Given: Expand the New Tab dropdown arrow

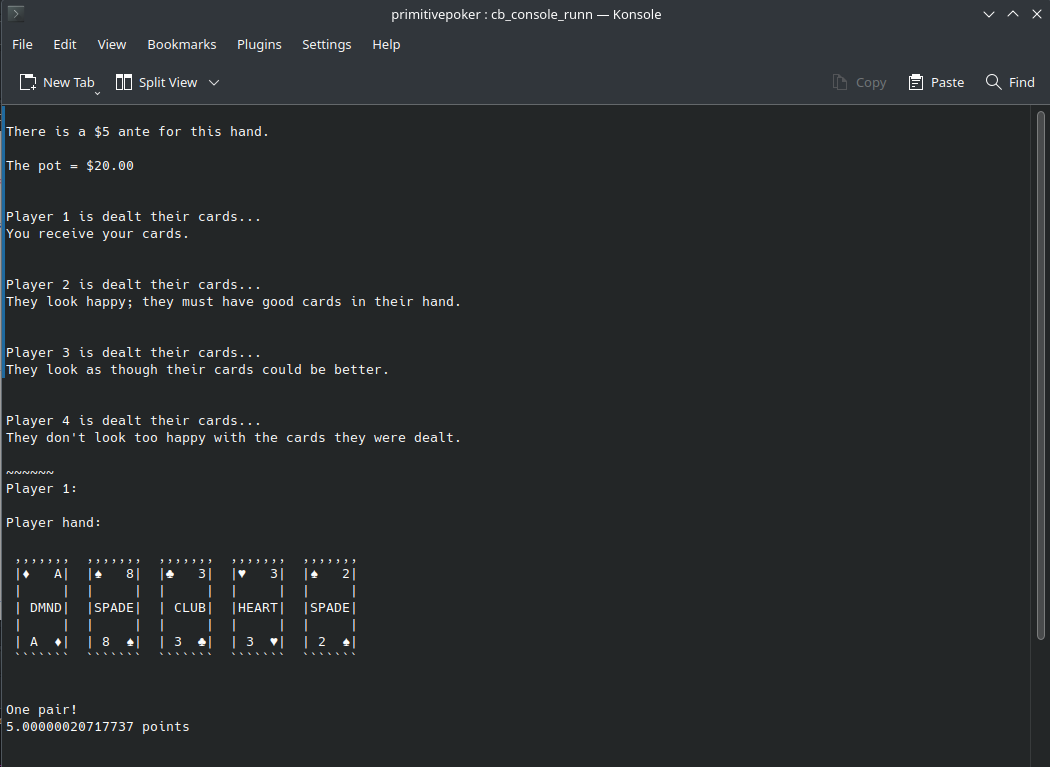Looking at the screenshot, I should click(x=97, y=93).
